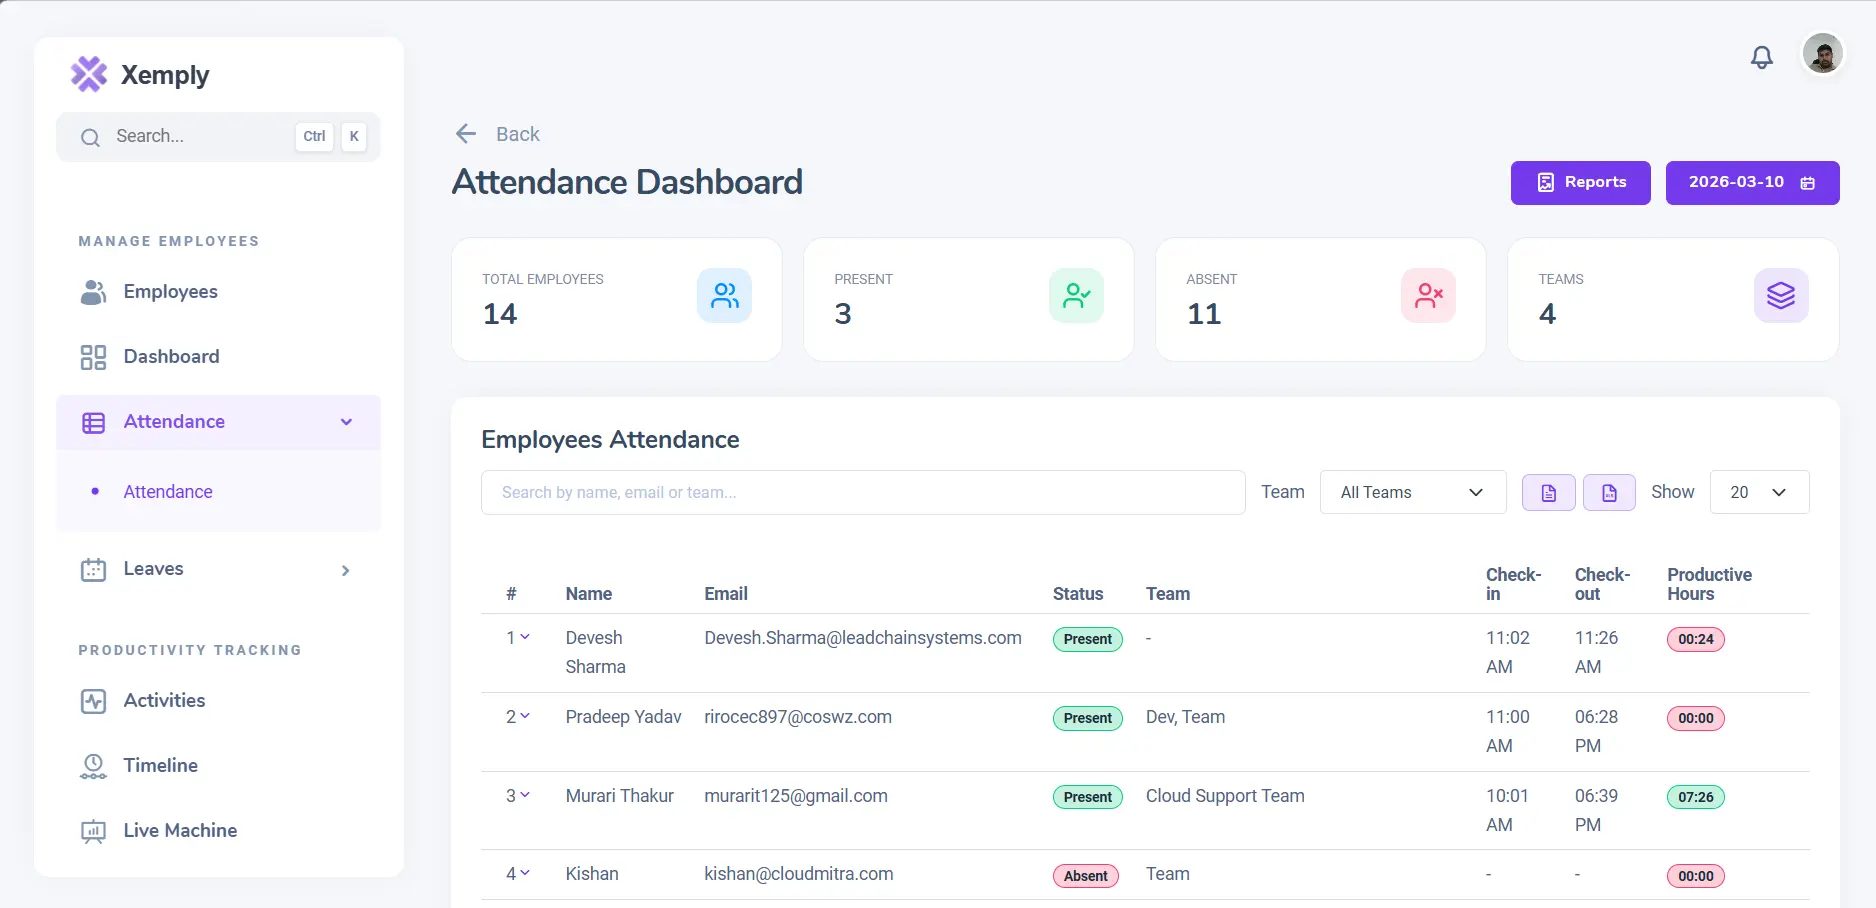Click the Total Employees people icon
This screenshot has height=908, width=1876.
[x=725, y=296]
